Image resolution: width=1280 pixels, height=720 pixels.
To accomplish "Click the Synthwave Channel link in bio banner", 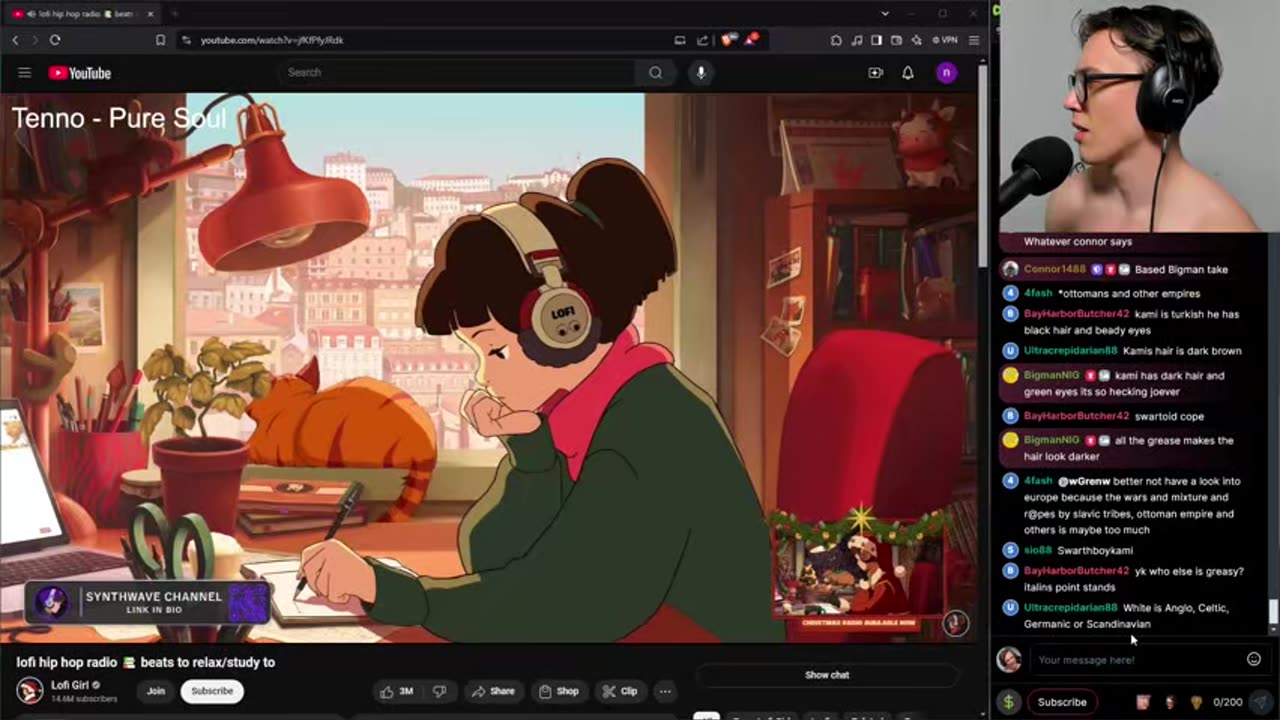I will pyautogui.click(x=148, y=602).
